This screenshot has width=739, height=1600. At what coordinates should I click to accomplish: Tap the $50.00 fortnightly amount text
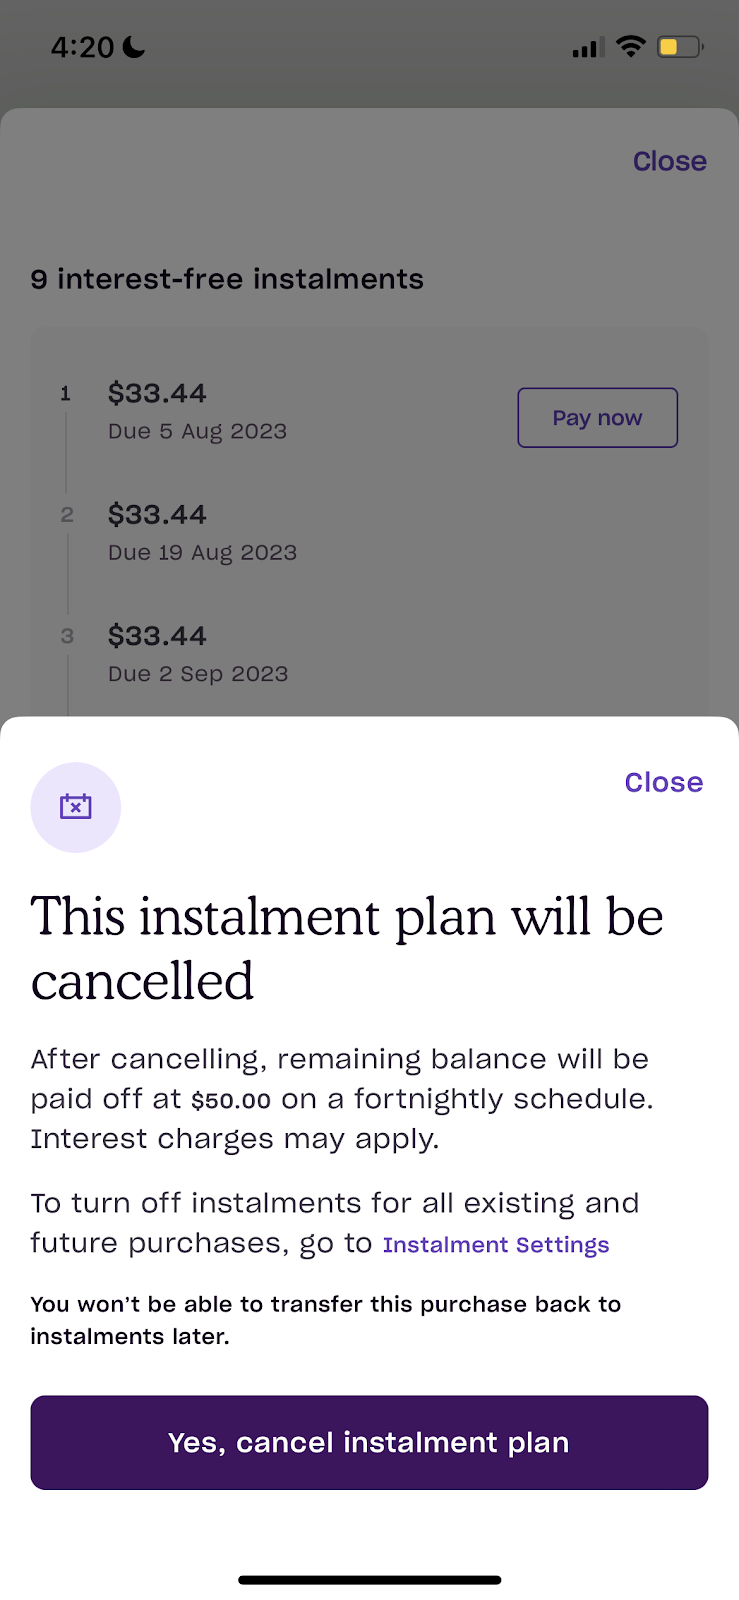tap(231, 1101)
